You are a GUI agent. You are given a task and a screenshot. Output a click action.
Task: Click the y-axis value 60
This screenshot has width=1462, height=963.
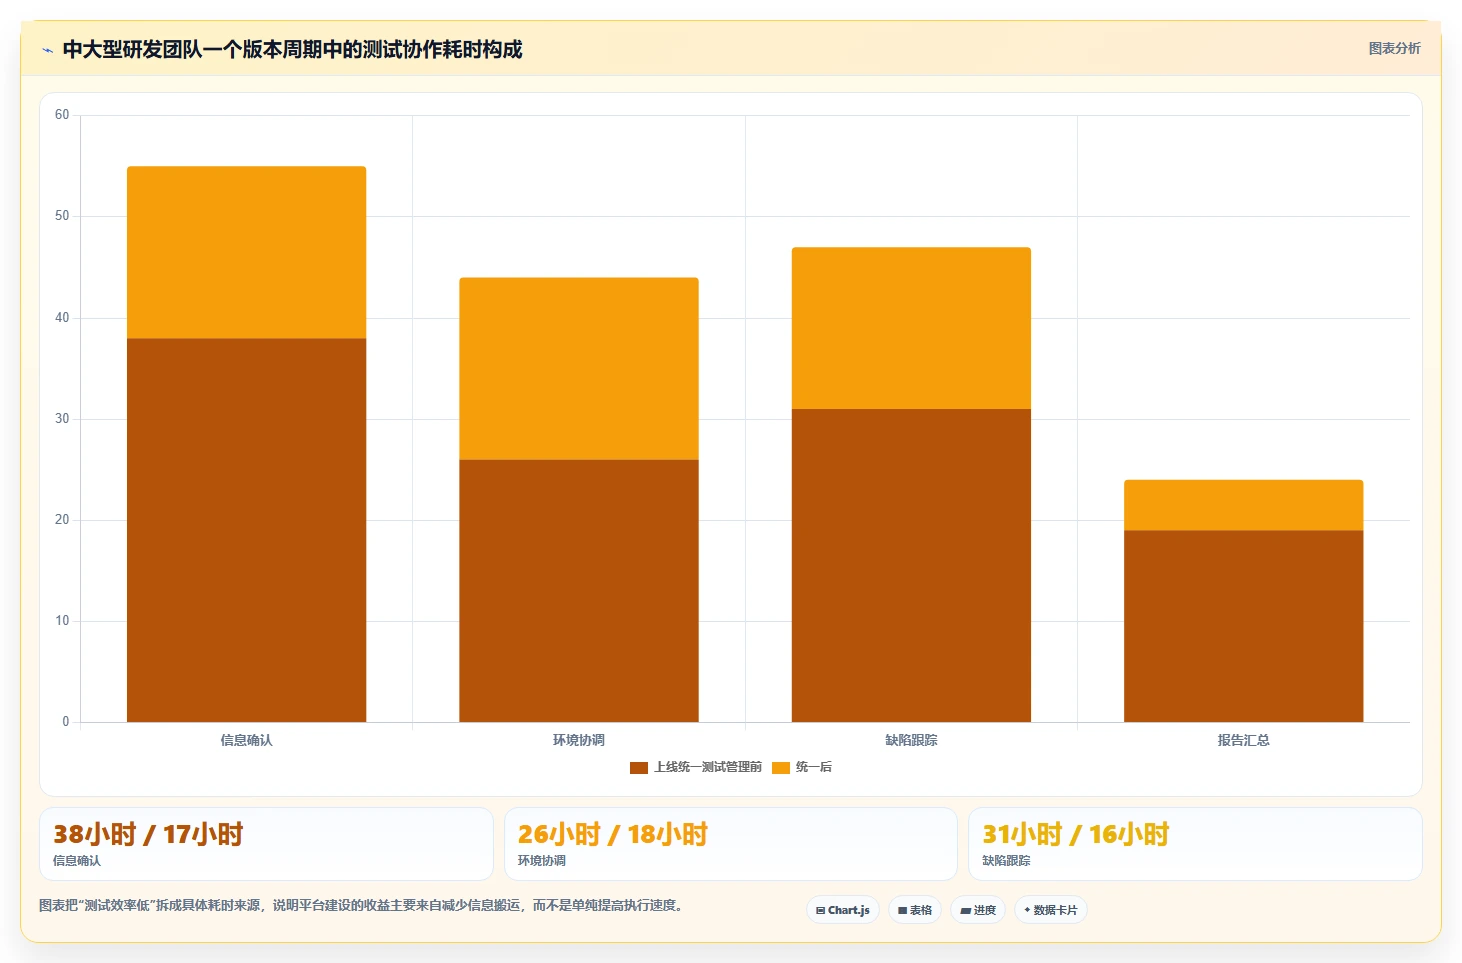[x=62, y=115]
